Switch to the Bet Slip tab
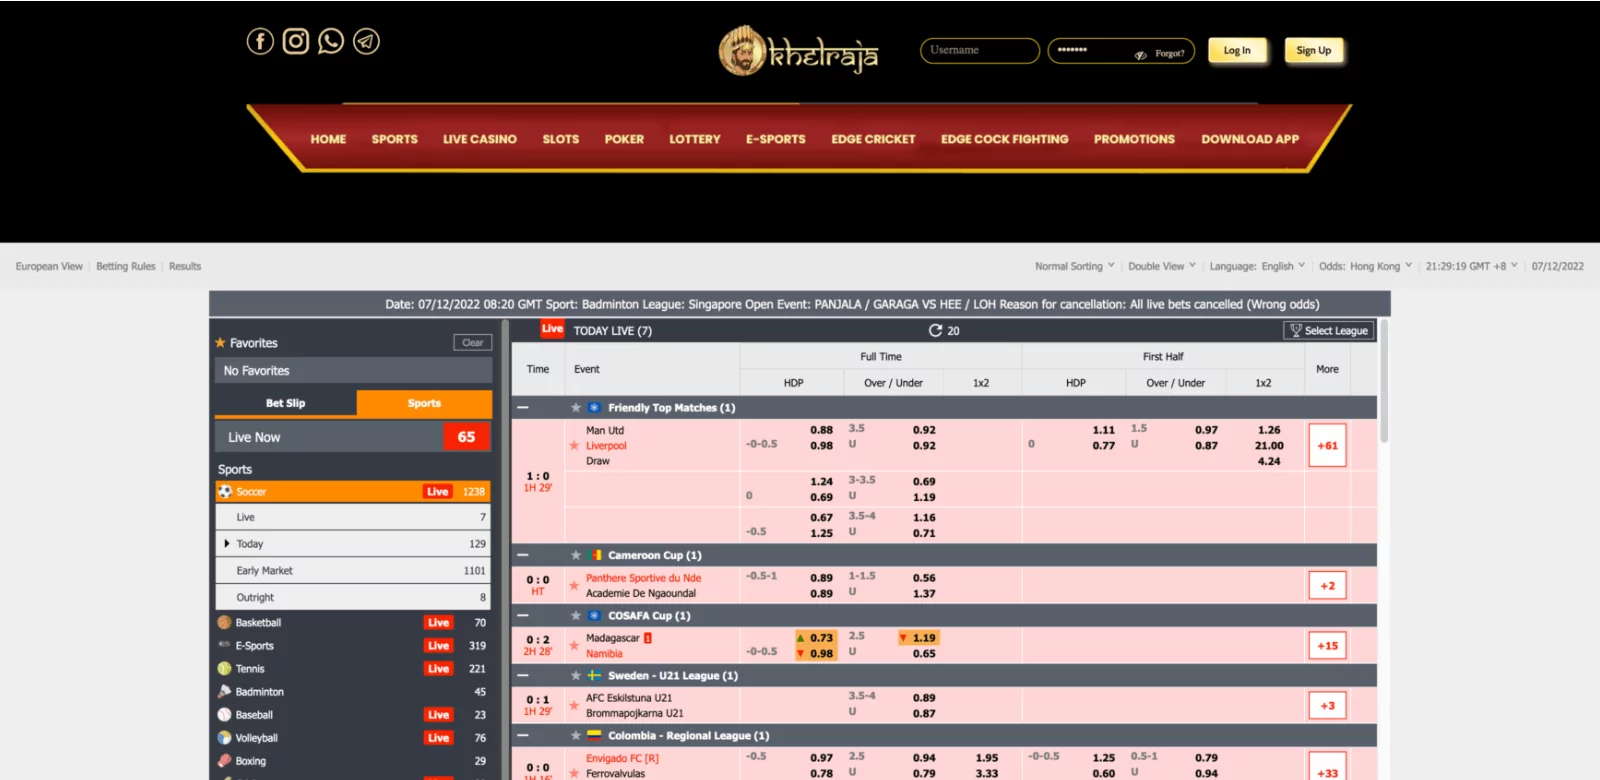 pos(285,403)
